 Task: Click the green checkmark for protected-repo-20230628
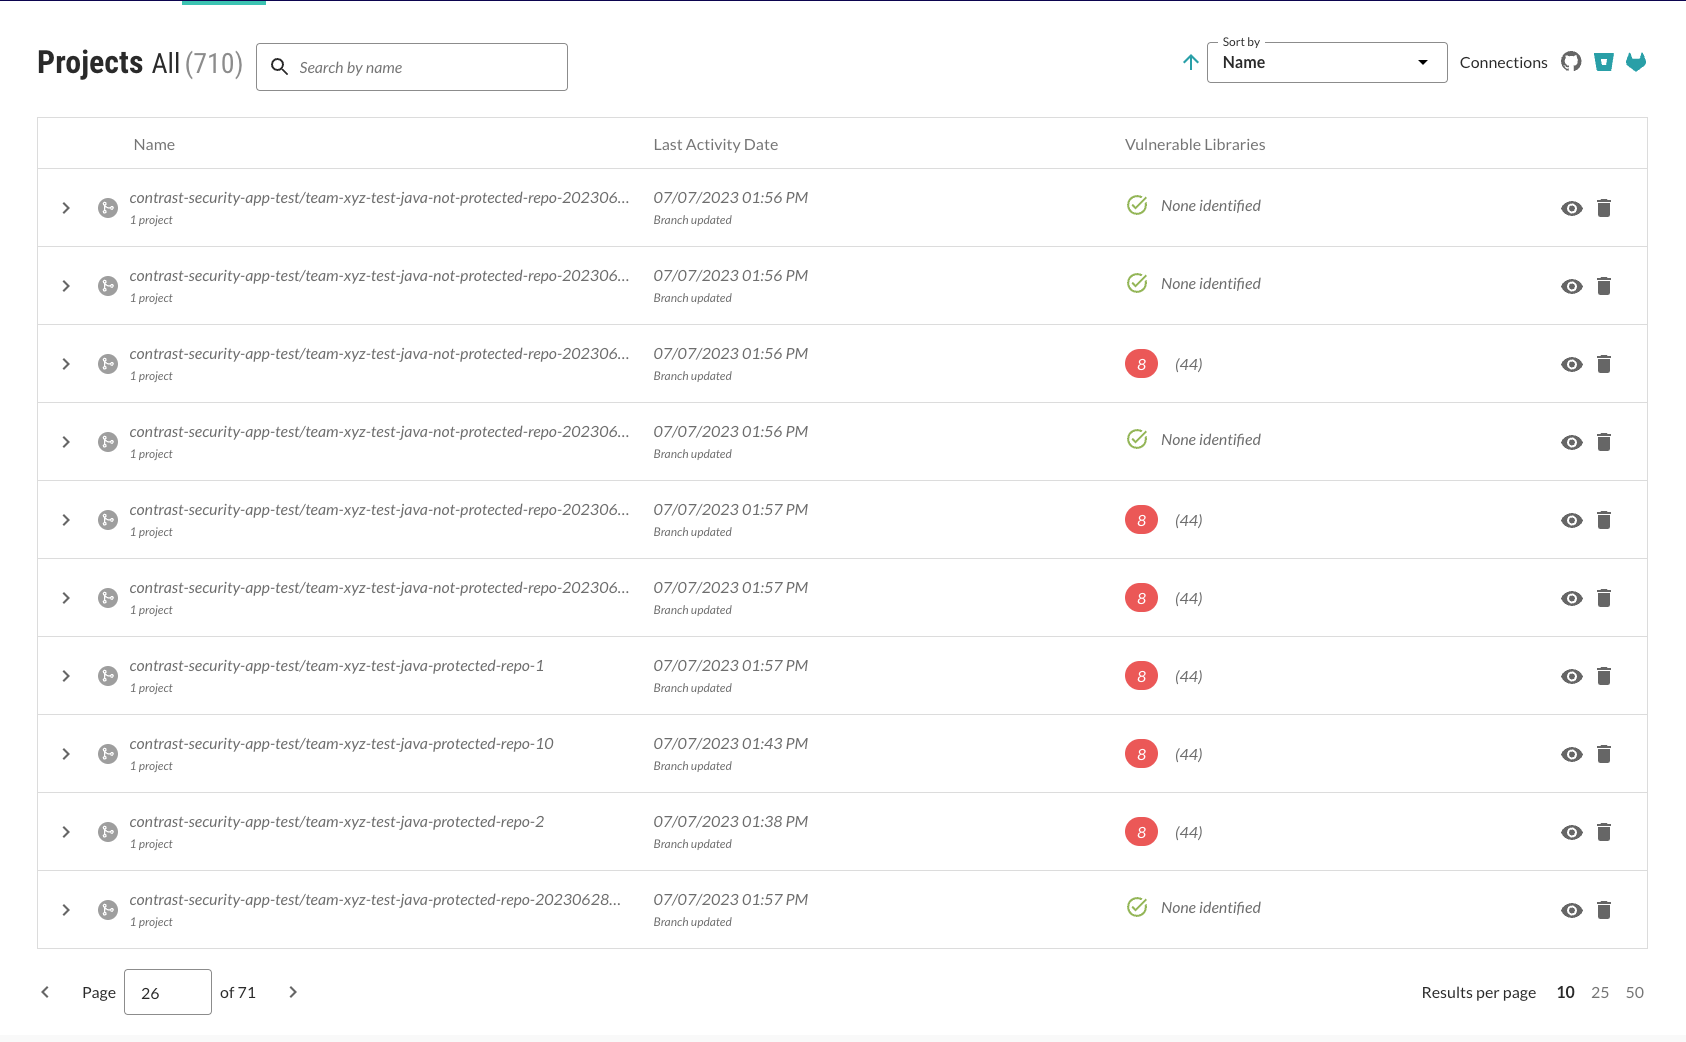[1137, 907]
